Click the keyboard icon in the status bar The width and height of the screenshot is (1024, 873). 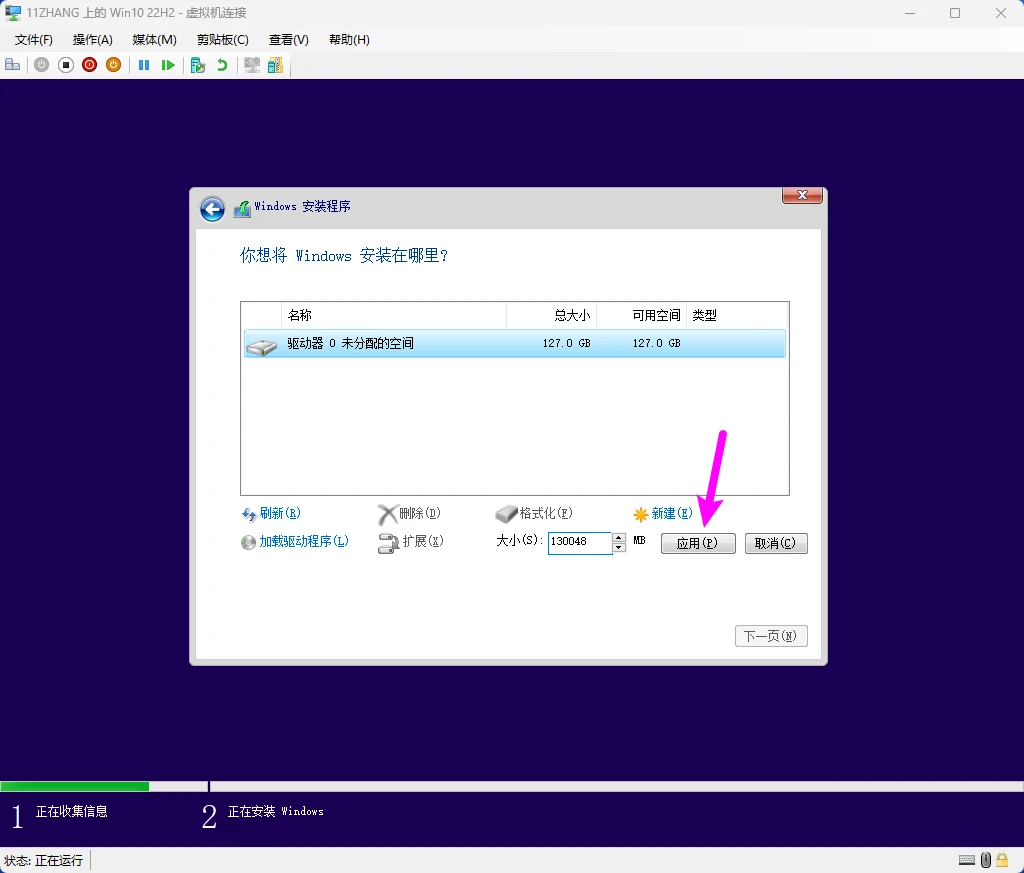pos(967,859)
